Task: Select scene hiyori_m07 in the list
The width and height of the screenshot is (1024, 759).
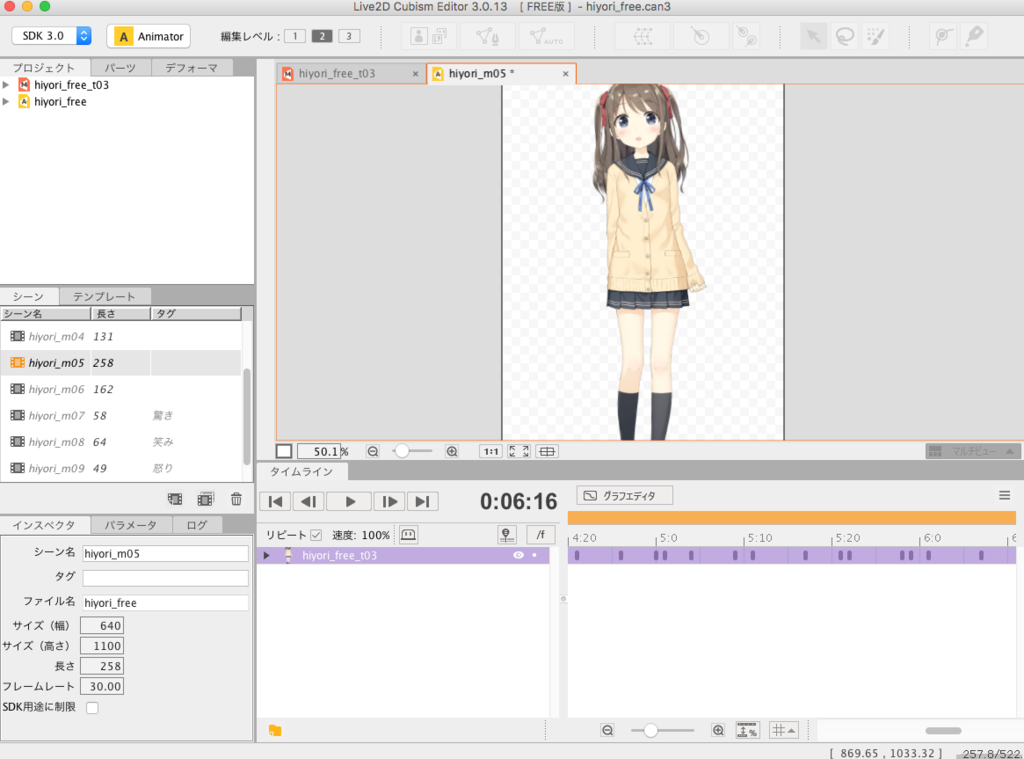Action: point(121,415)
